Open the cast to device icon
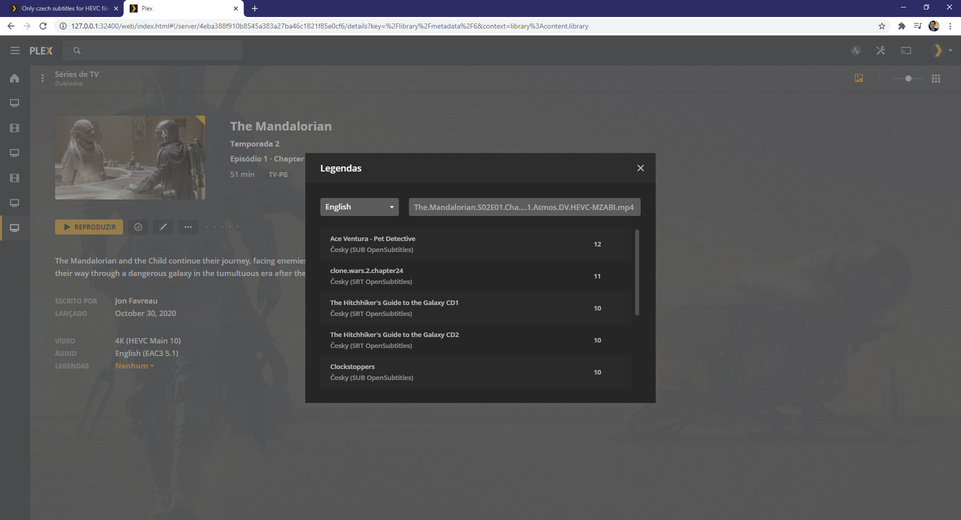Viewport: 961px width, 520px height. click(x=906, y=51)
